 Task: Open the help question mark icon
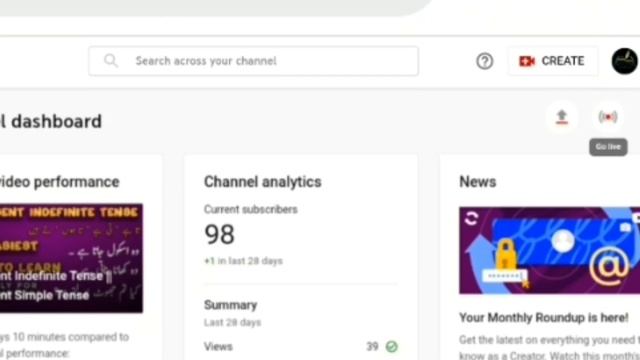pyautogui.click(x=484, y=61)
